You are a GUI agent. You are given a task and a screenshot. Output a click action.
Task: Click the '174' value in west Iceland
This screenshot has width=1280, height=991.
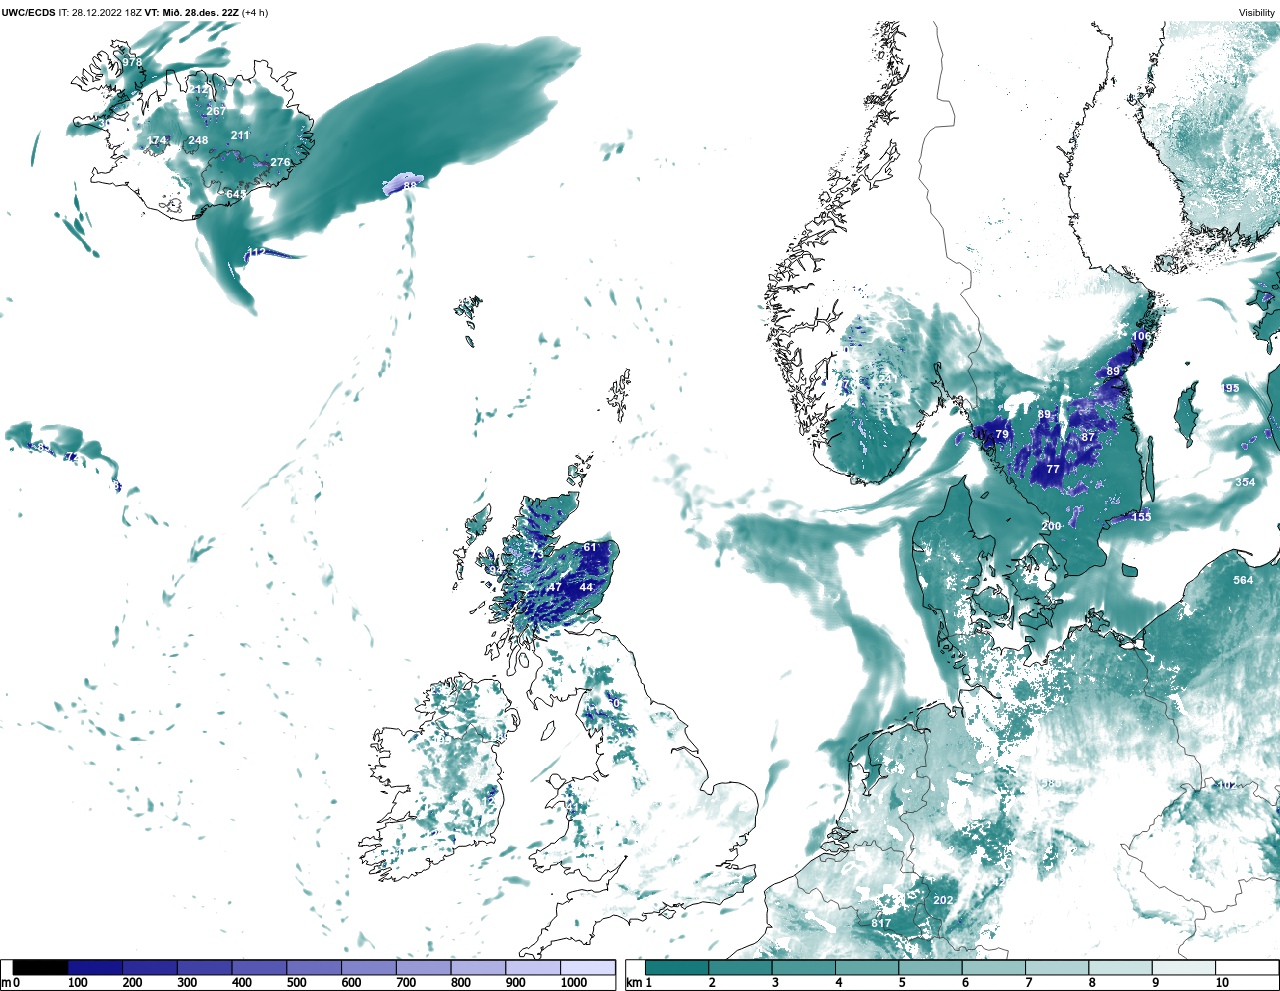[x=158, y=140]
